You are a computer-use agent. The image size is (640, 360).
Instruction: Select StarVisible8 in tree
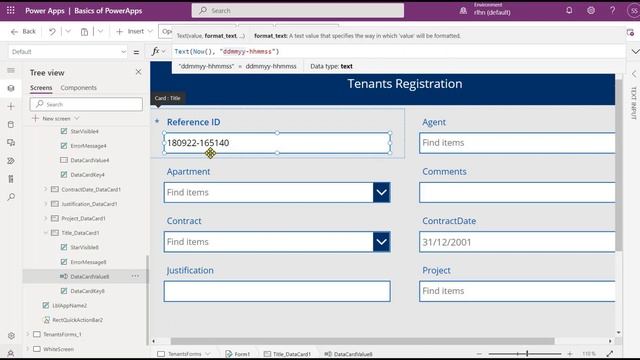click(x=84, y=247)
